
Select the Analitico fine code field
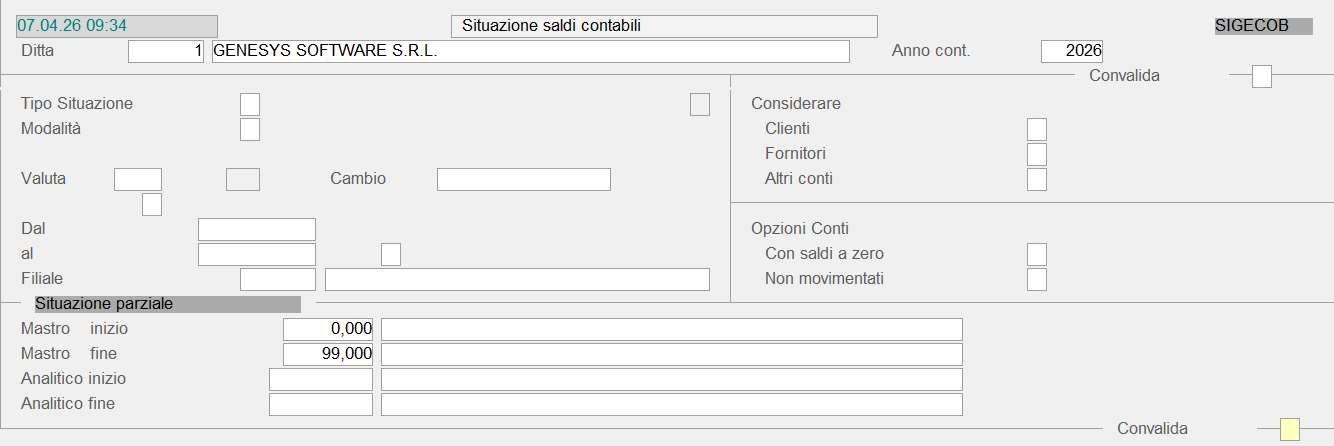click(321, 404)
